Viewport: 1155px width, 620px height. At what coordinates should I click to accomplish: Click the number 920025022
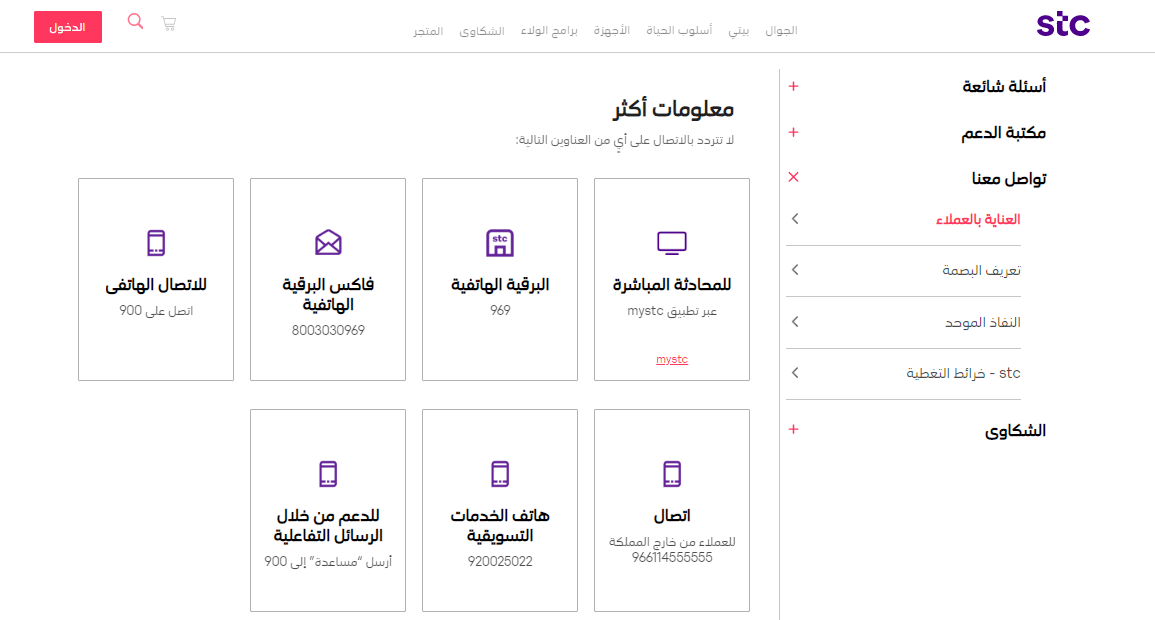tap(500, 562)
